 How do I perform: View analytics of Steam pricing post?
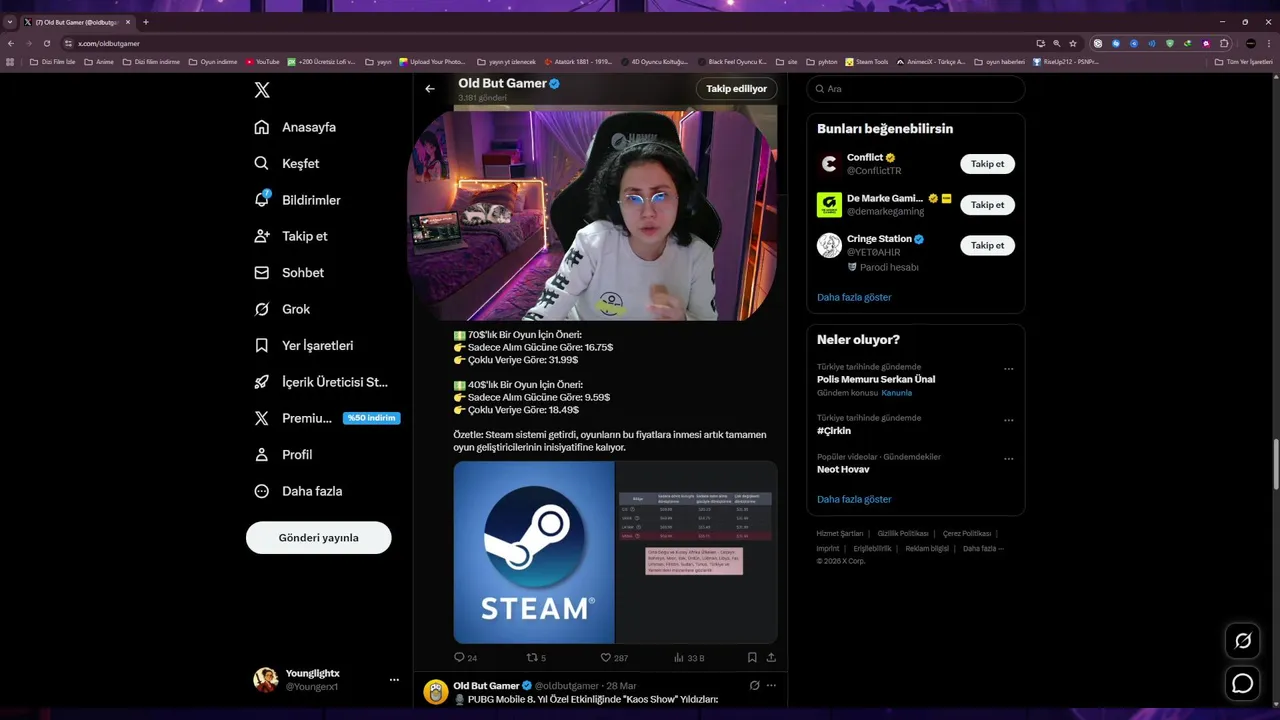(689, 658)
